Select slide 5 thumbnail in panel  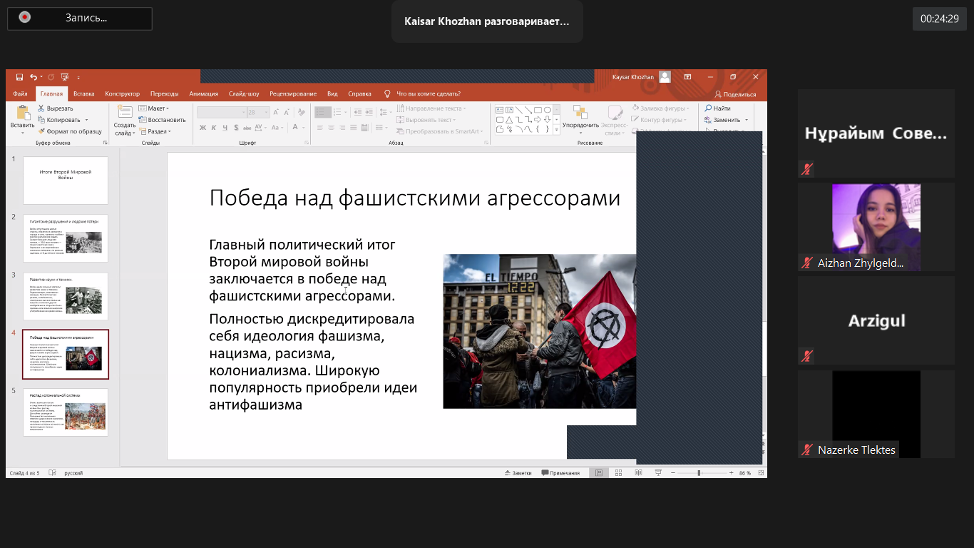pos(66,413)
